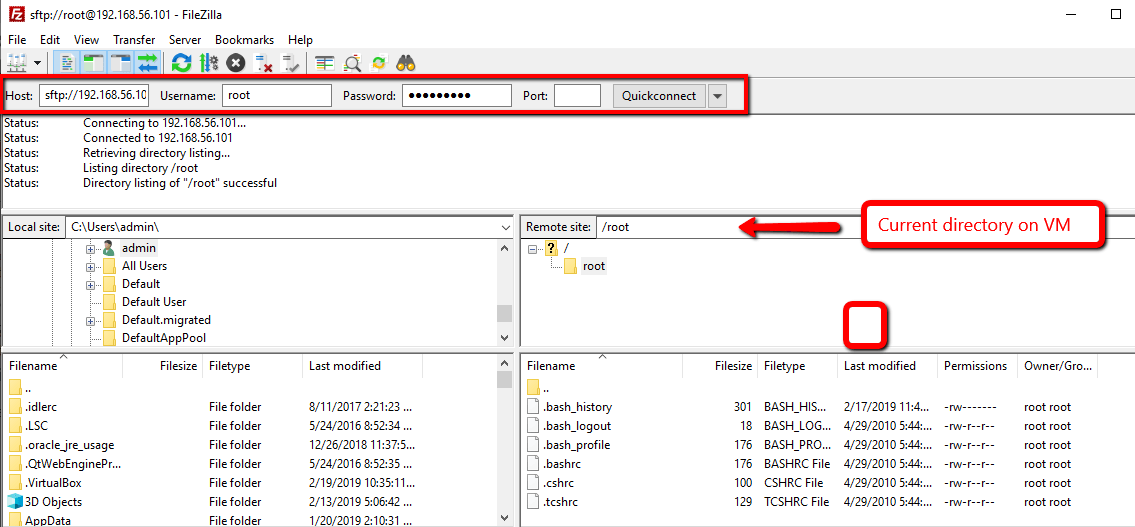Expand the Default folder node
The width and height of the screenshot is (1135, 527).
point(90,284)
